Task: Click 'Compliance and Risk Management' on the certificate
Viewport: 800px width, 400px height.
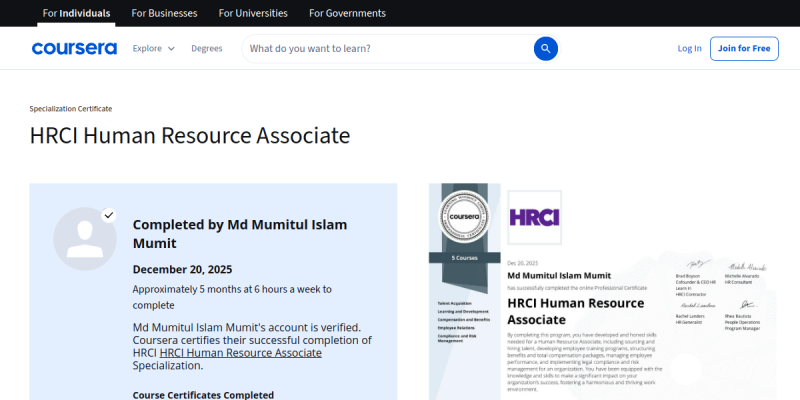Action: click(457, 338)
